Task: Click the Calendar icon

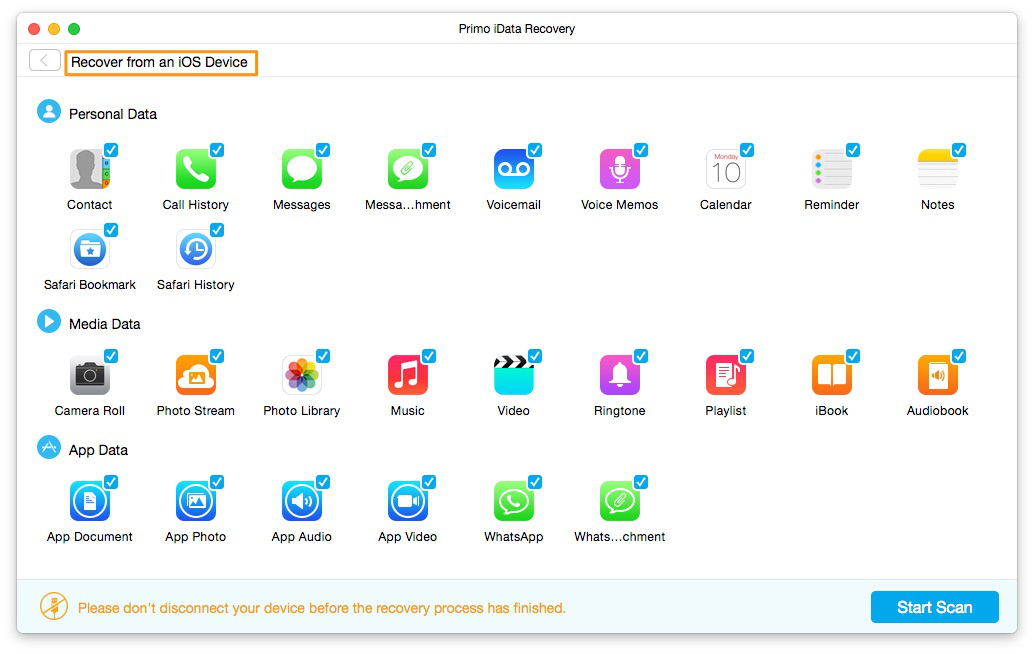Action: click(726, 169)
